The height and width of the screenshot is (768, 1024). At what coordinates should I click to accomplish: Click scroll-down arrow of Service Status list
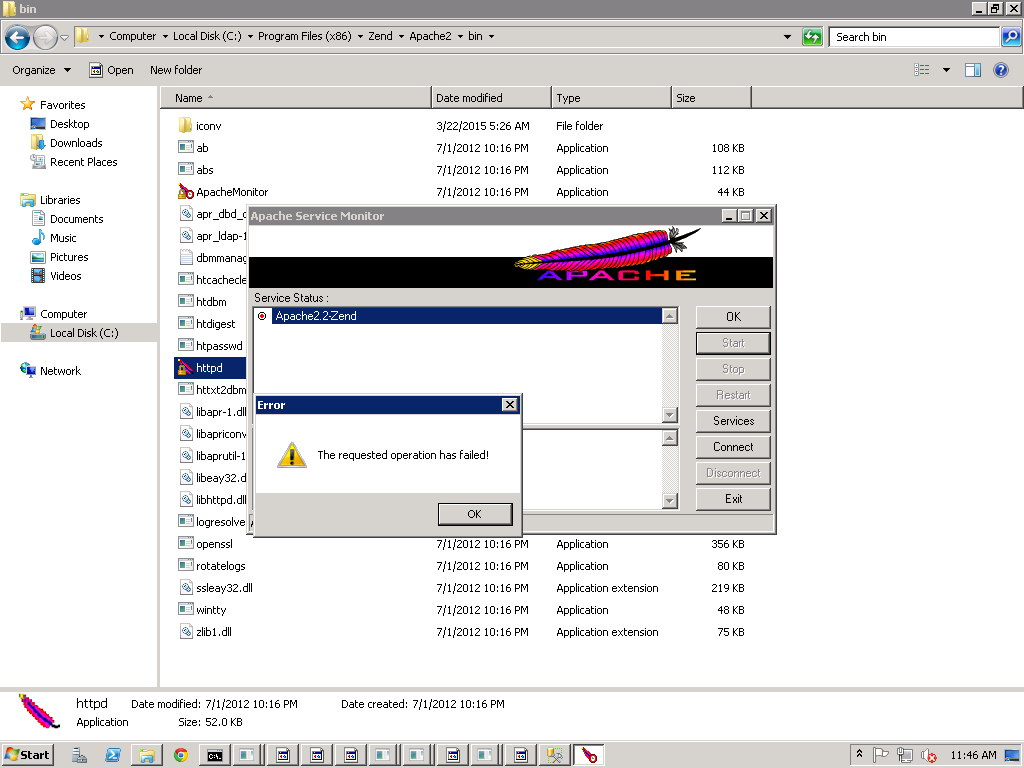(669, 415)
